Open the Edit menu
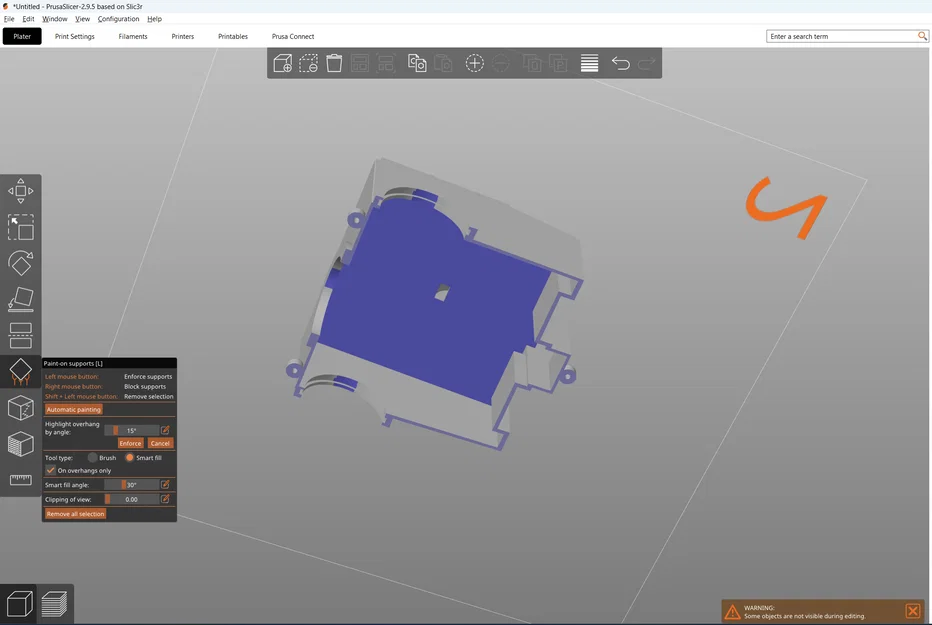 click(x=28, y=19)
